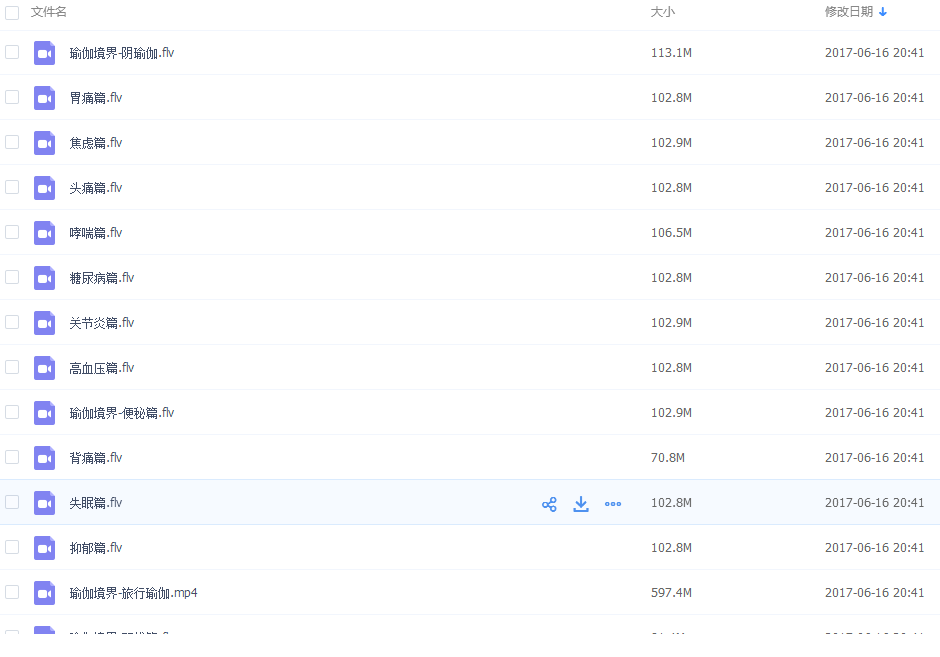Click the 106.5M size value
940x657 pixels.
click(x=671, y=233)
